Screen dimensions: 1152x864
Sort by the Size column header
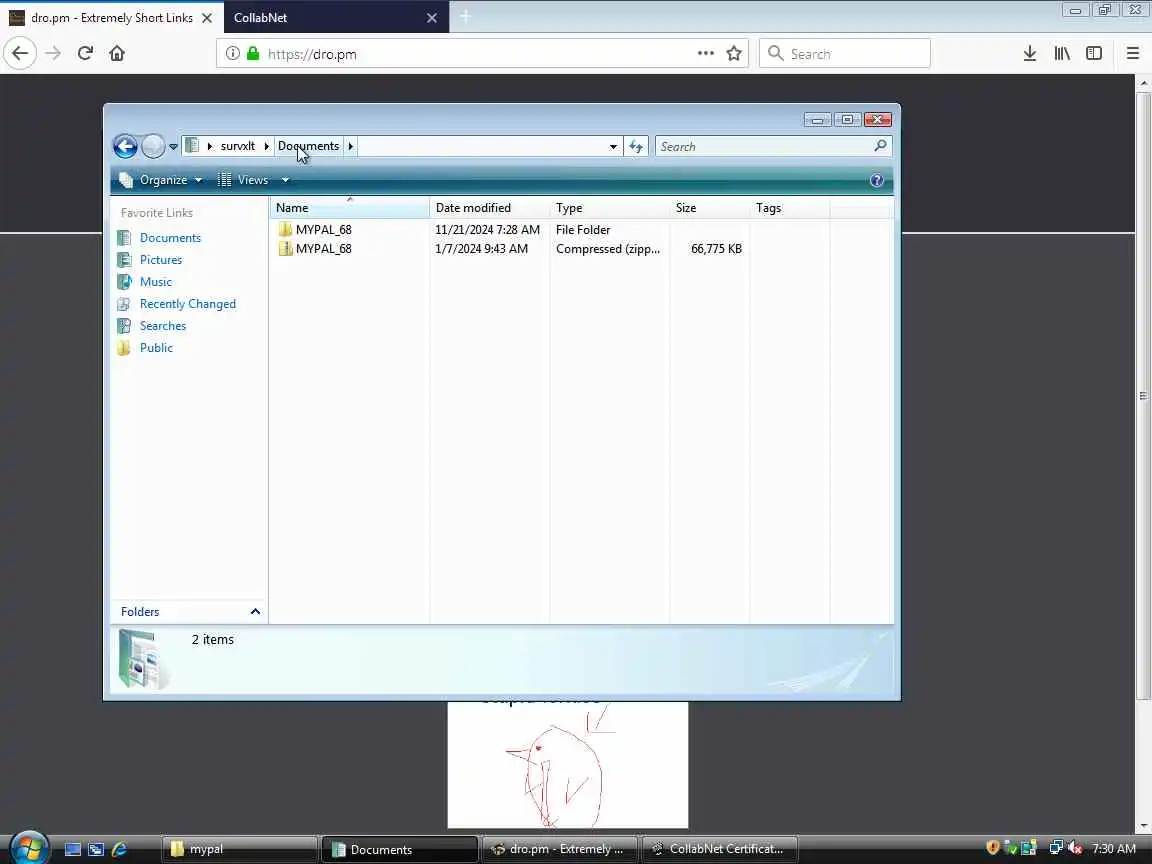pyautogui.click(x=710, y=208)
